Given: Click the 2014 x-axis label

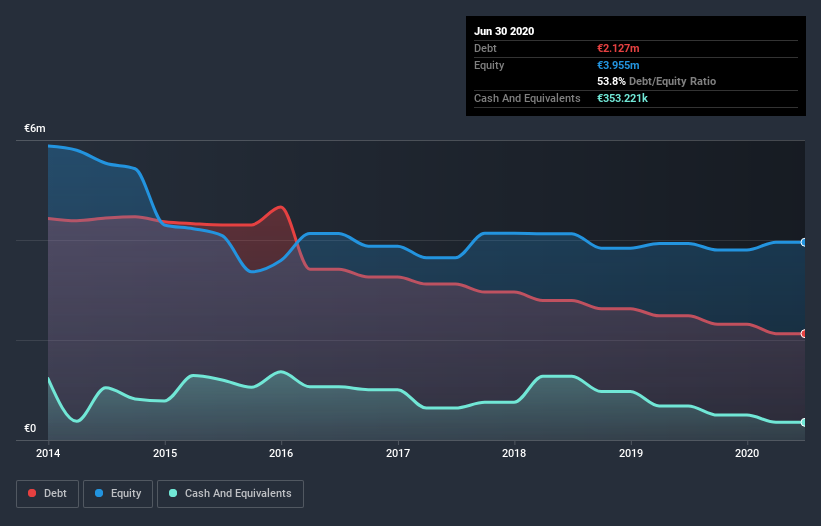Looking at the screenshot, I should pos(48,453).
